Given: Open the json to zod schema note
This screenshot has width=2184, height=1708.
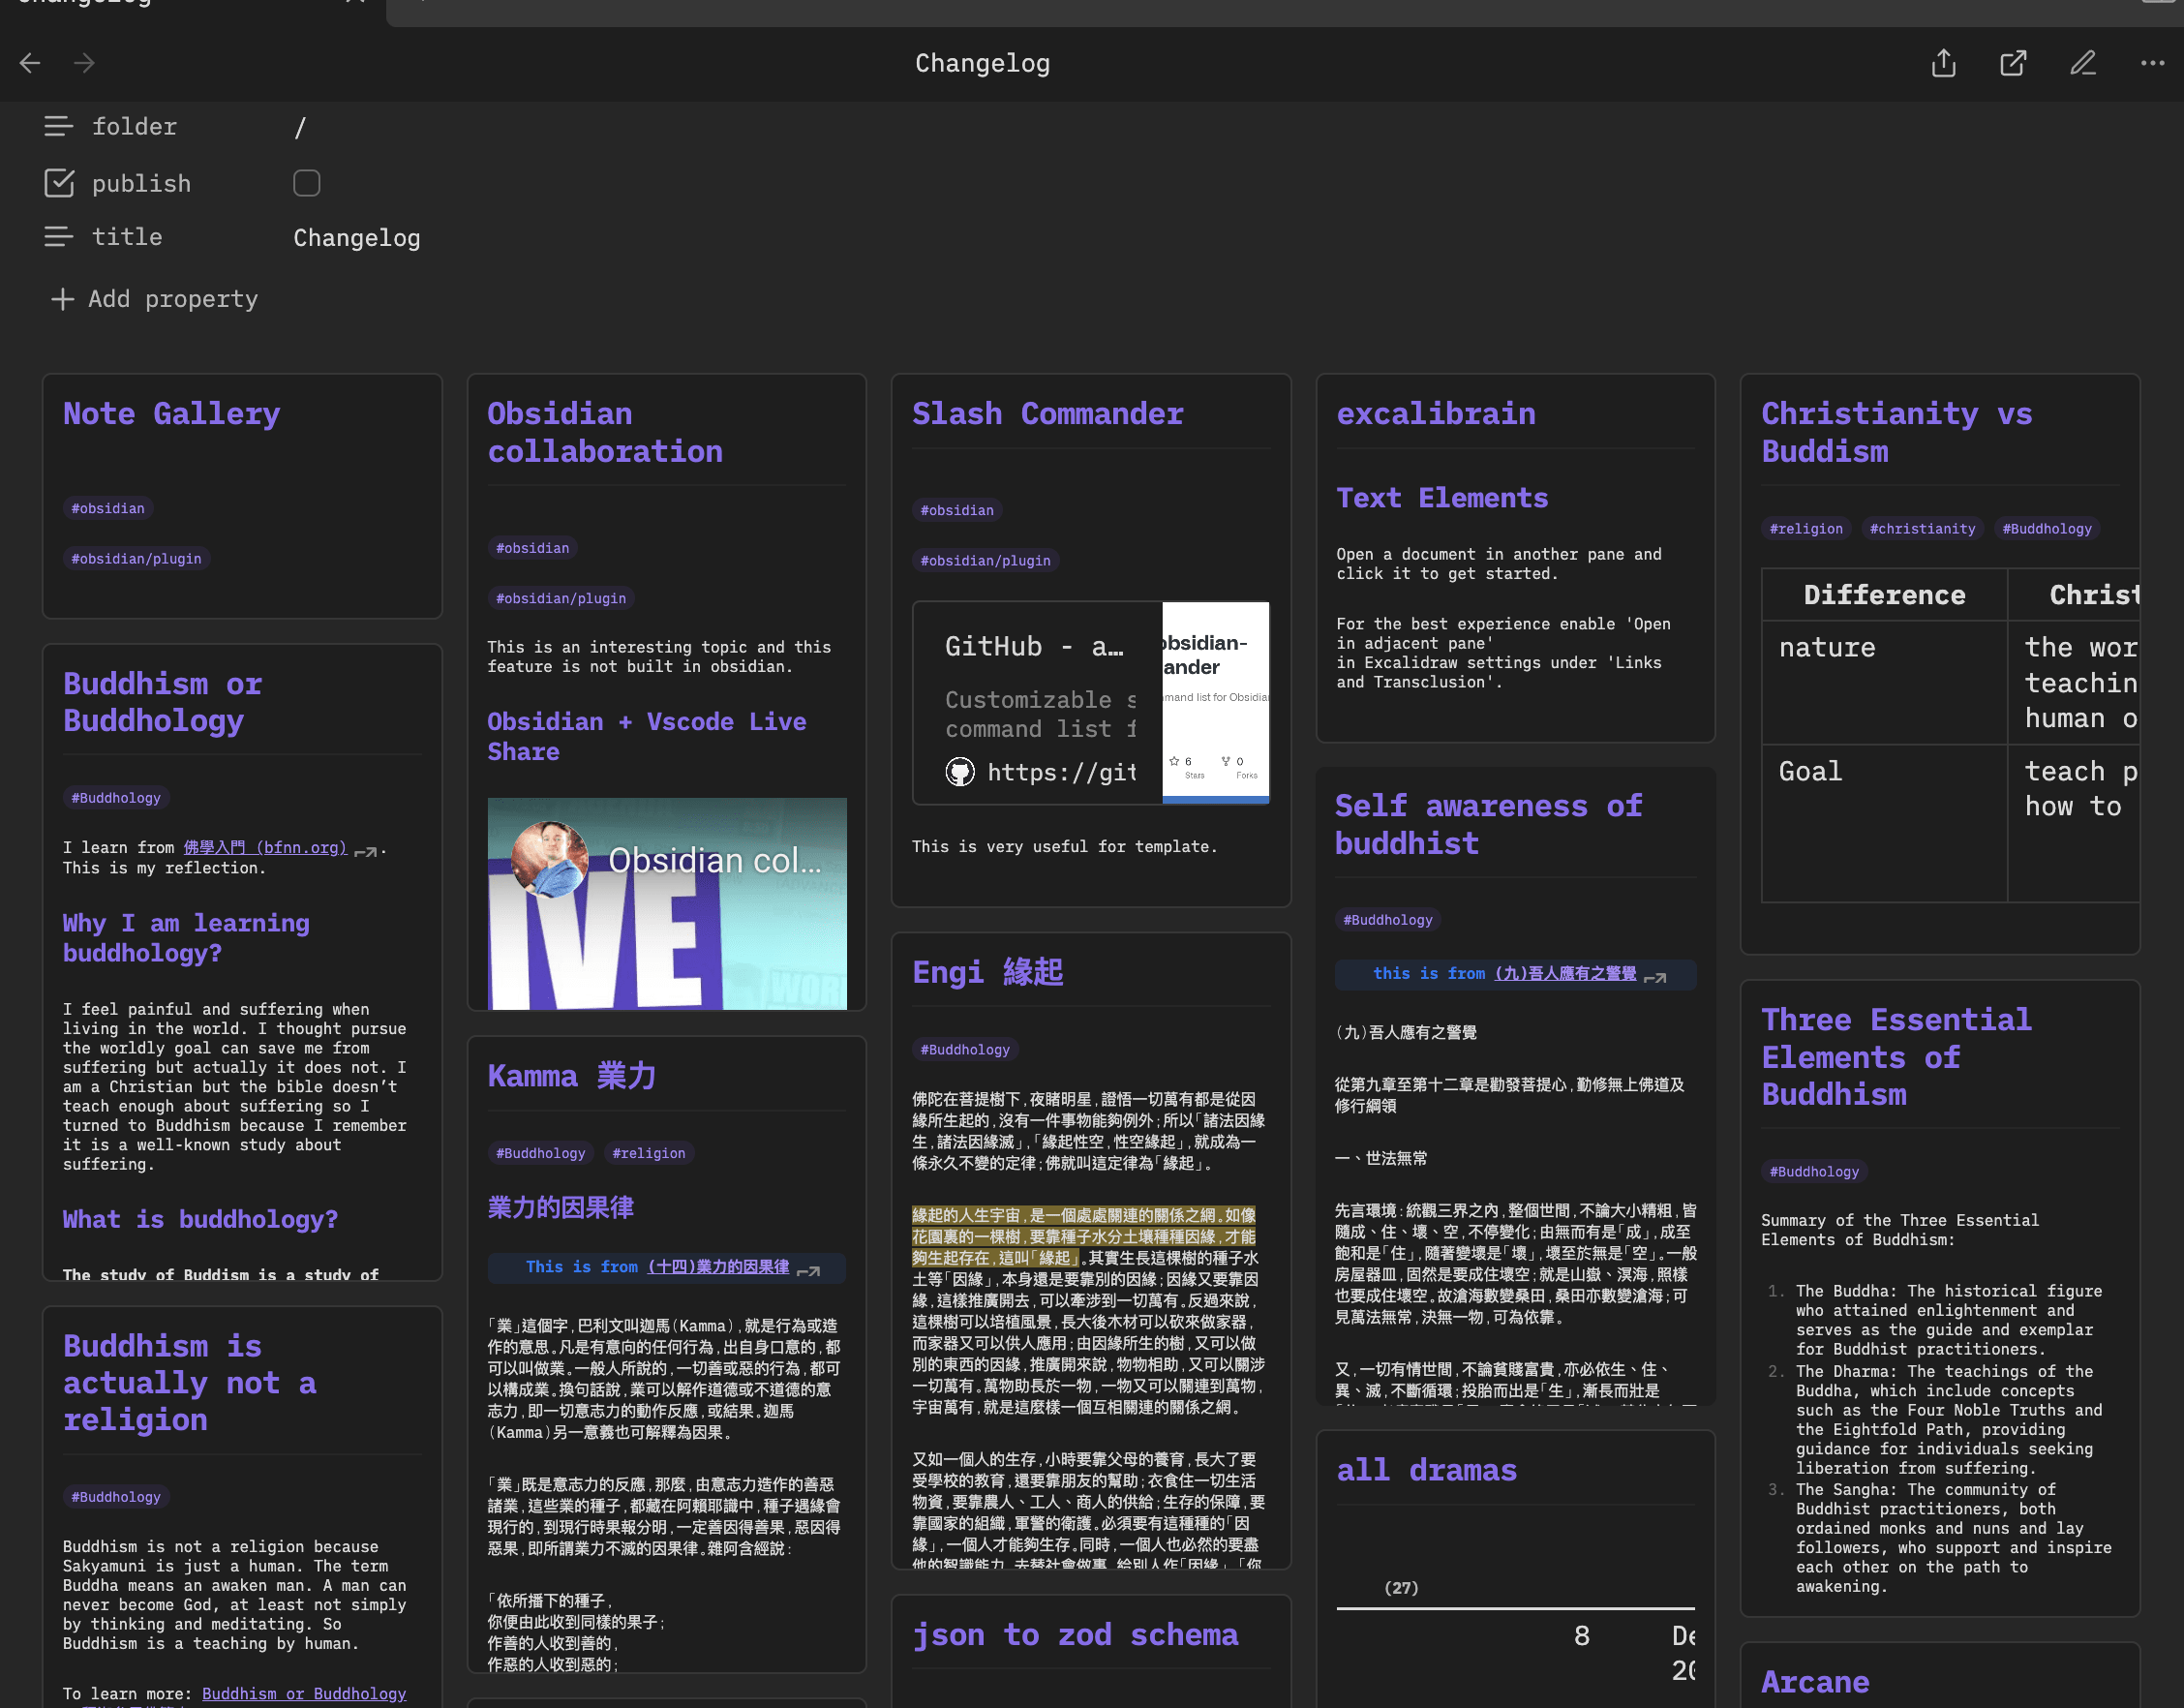Looking at the screenshot, I should click(x=1074, y=1634).
